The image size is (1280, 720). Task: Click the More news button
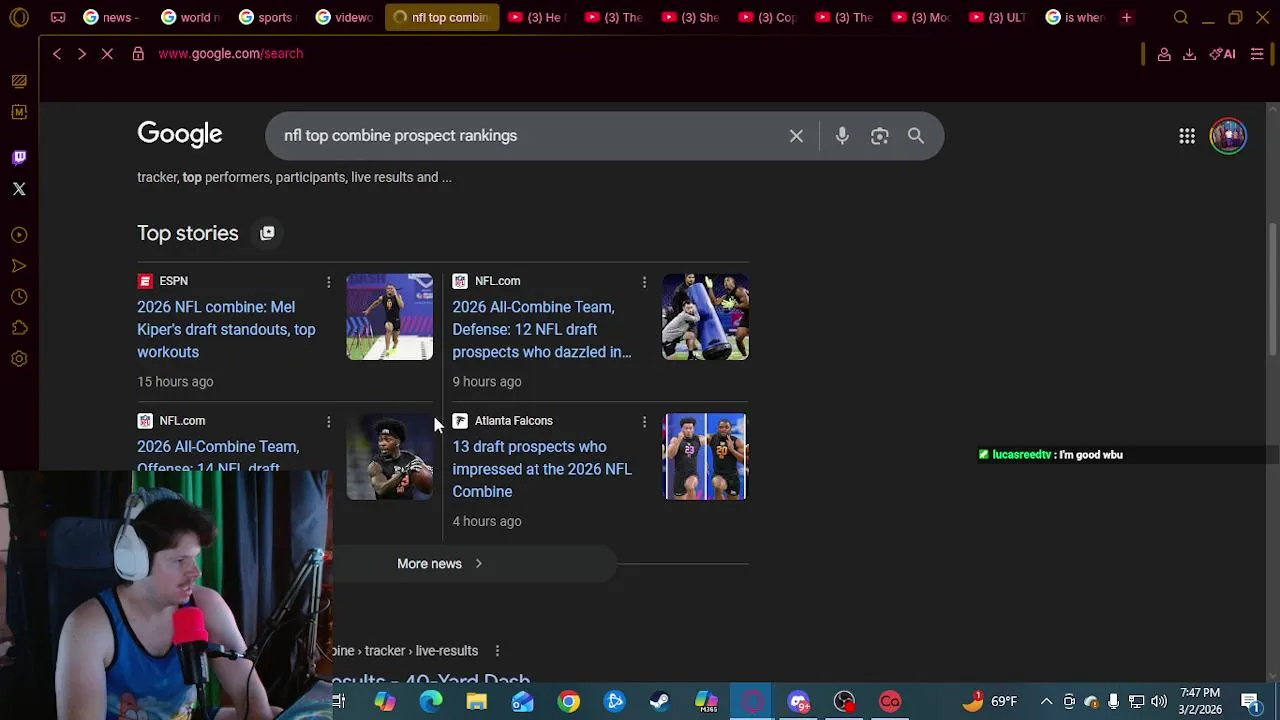[440, 564]
